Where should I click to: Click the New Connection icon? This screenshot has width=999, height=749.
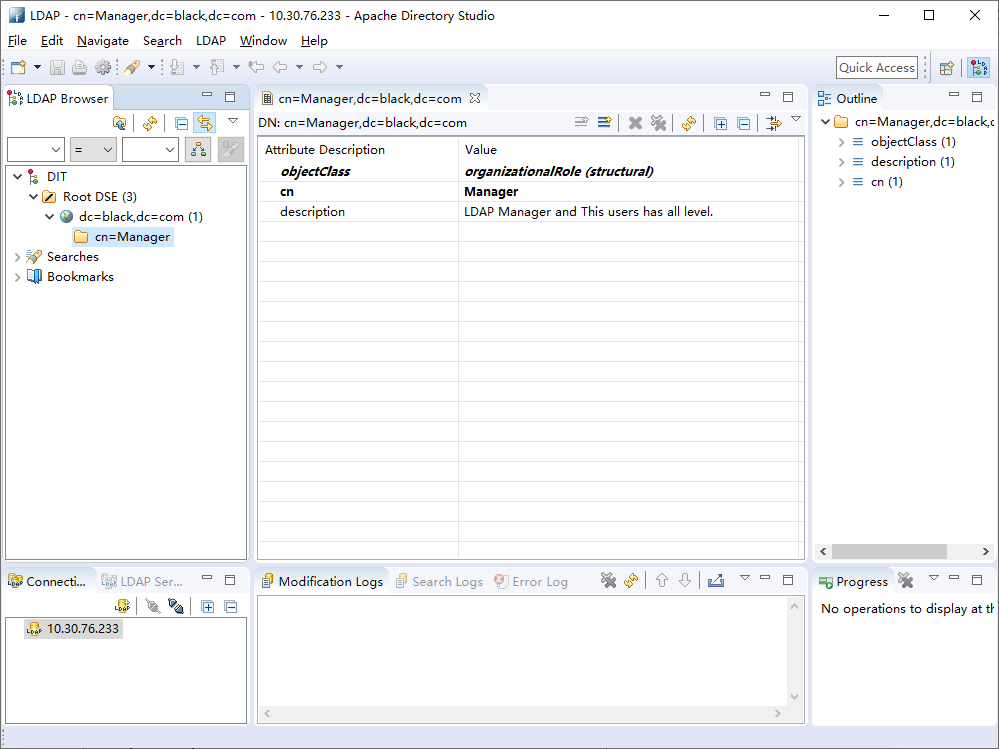tap(122, 606)
